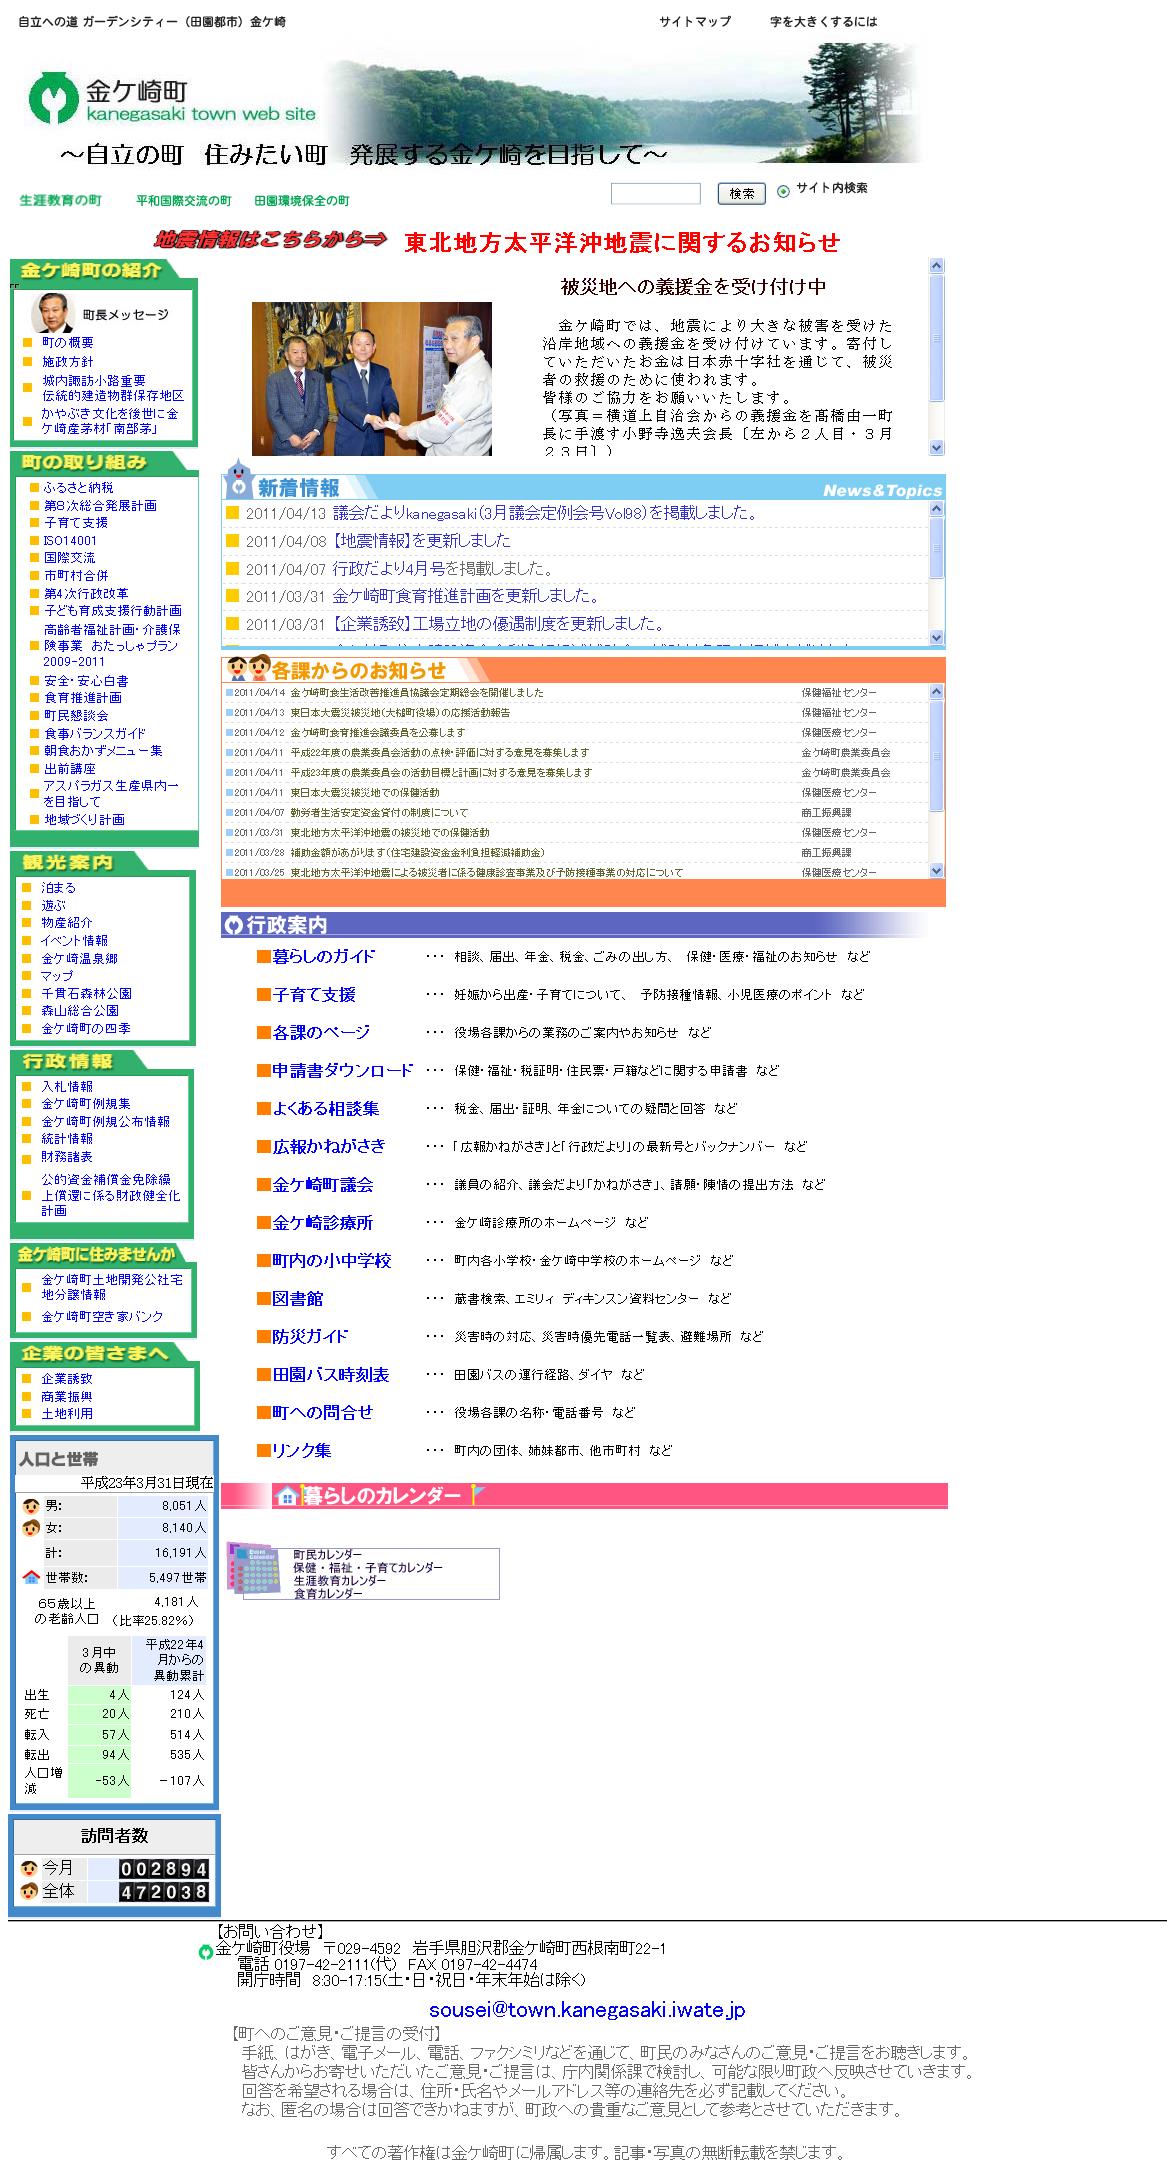The height and width of the screenshot is (2175, 1175).
Task: Open 字を大きくするには in top menu
Action: (x=823, y=21)
